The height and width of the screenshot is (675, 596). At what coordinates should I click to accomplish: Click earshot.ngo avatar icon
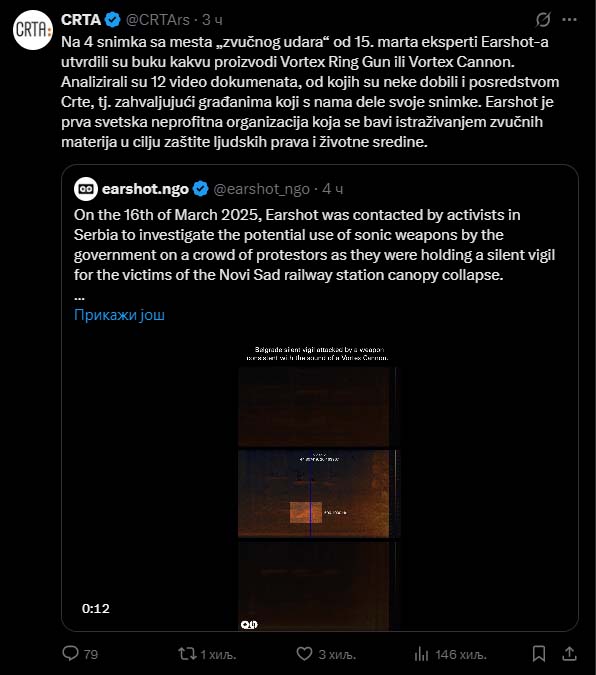tap(86, 189)
